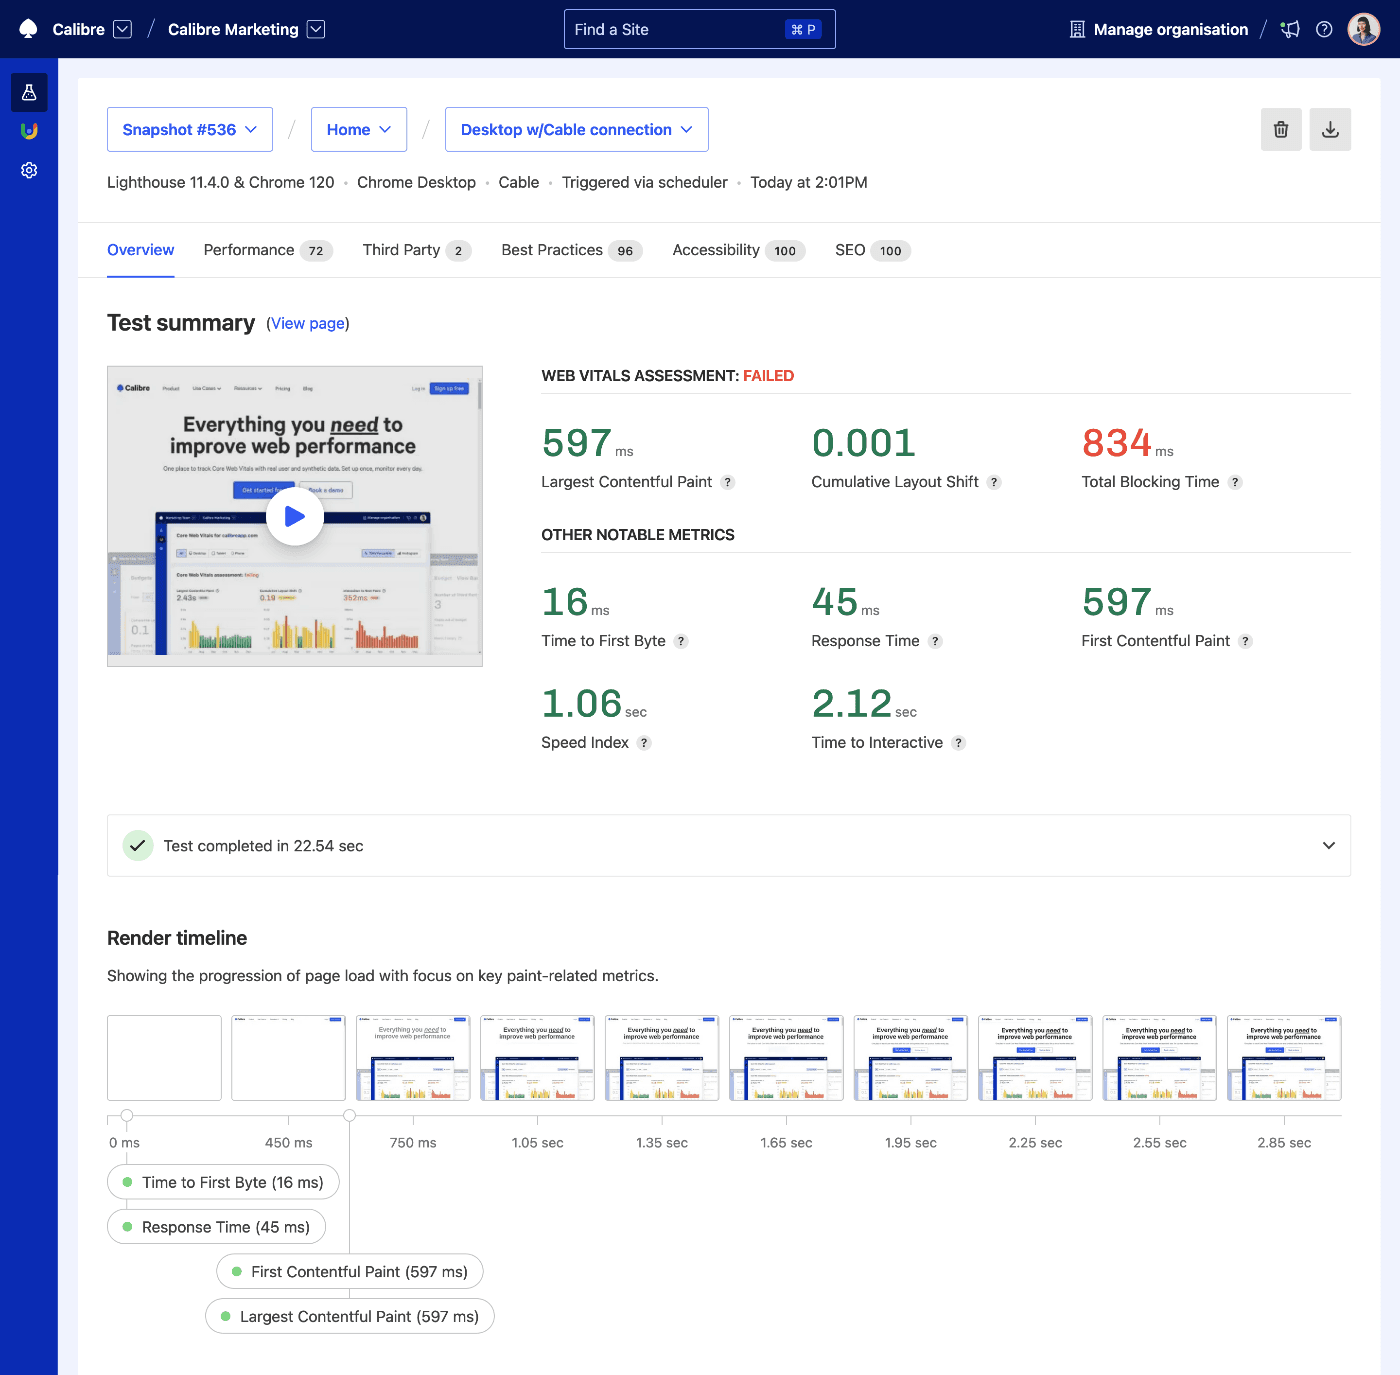
Task: Select the 1.35 sec render timeline frame
Action: click(661, 1057)
